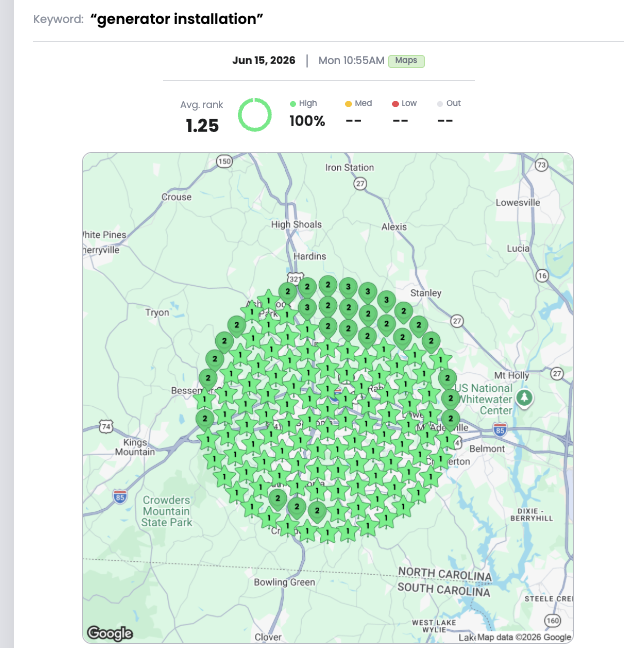Click the Crouse map label
Screen dimensions: 642x648
(177, 197)
